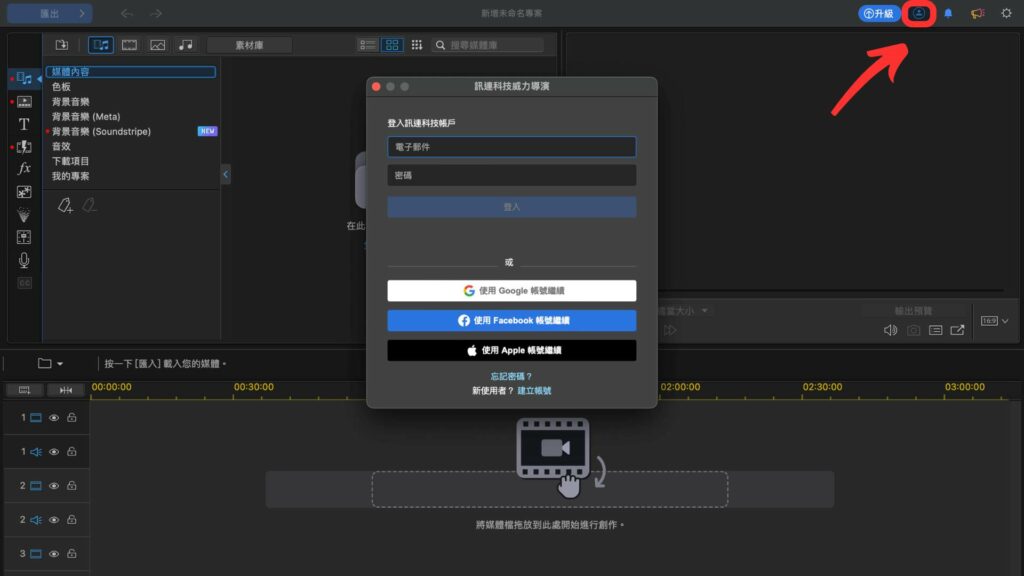
Task: Open the transition room in sidebar
Action: pos(24,146)
